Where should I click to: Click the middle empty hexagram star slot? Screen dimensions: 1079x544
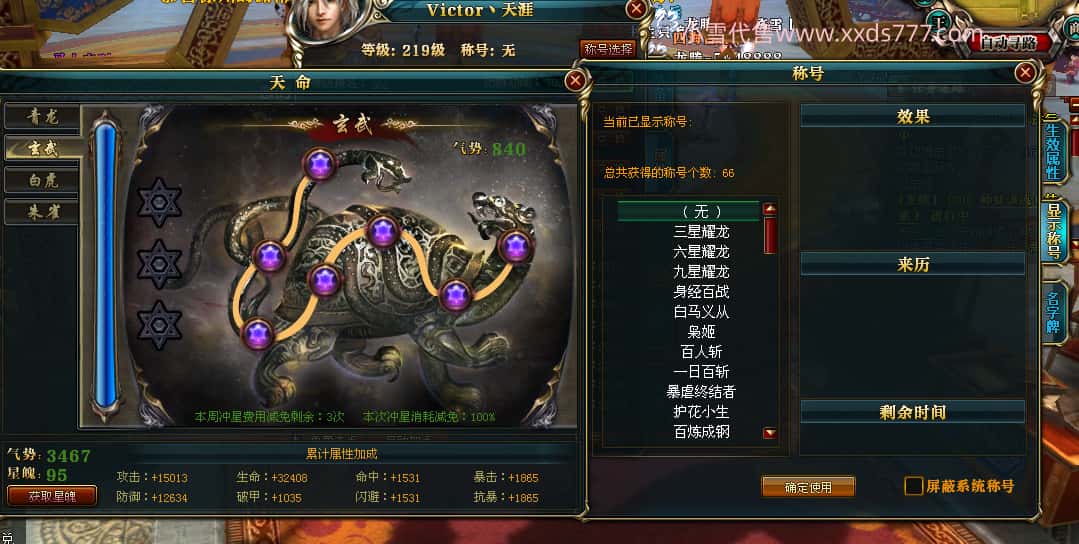(x=160, y=264)
